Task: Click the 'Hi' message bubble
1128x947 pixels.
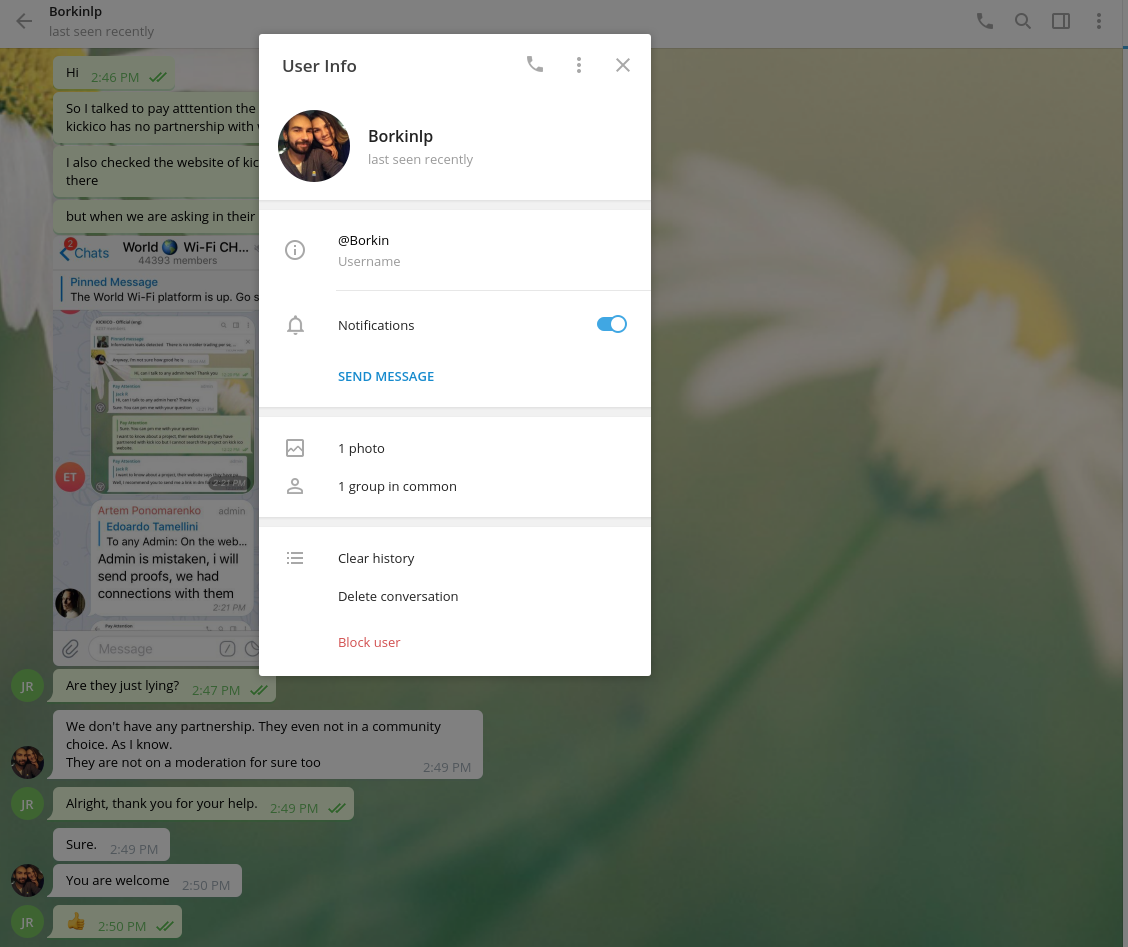Action: 114,73
